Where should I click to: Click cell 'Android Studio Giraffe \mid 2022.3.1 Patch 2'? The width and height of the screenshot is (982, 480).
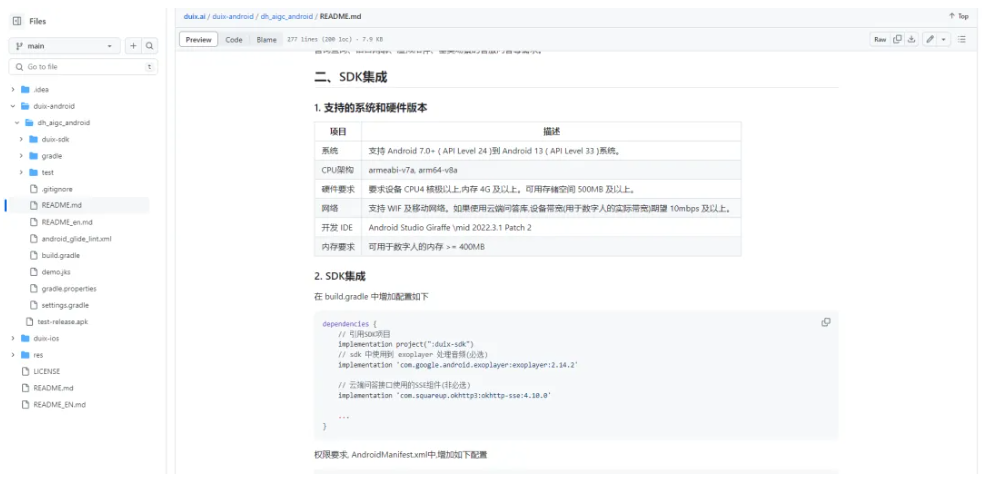[552, 227]
